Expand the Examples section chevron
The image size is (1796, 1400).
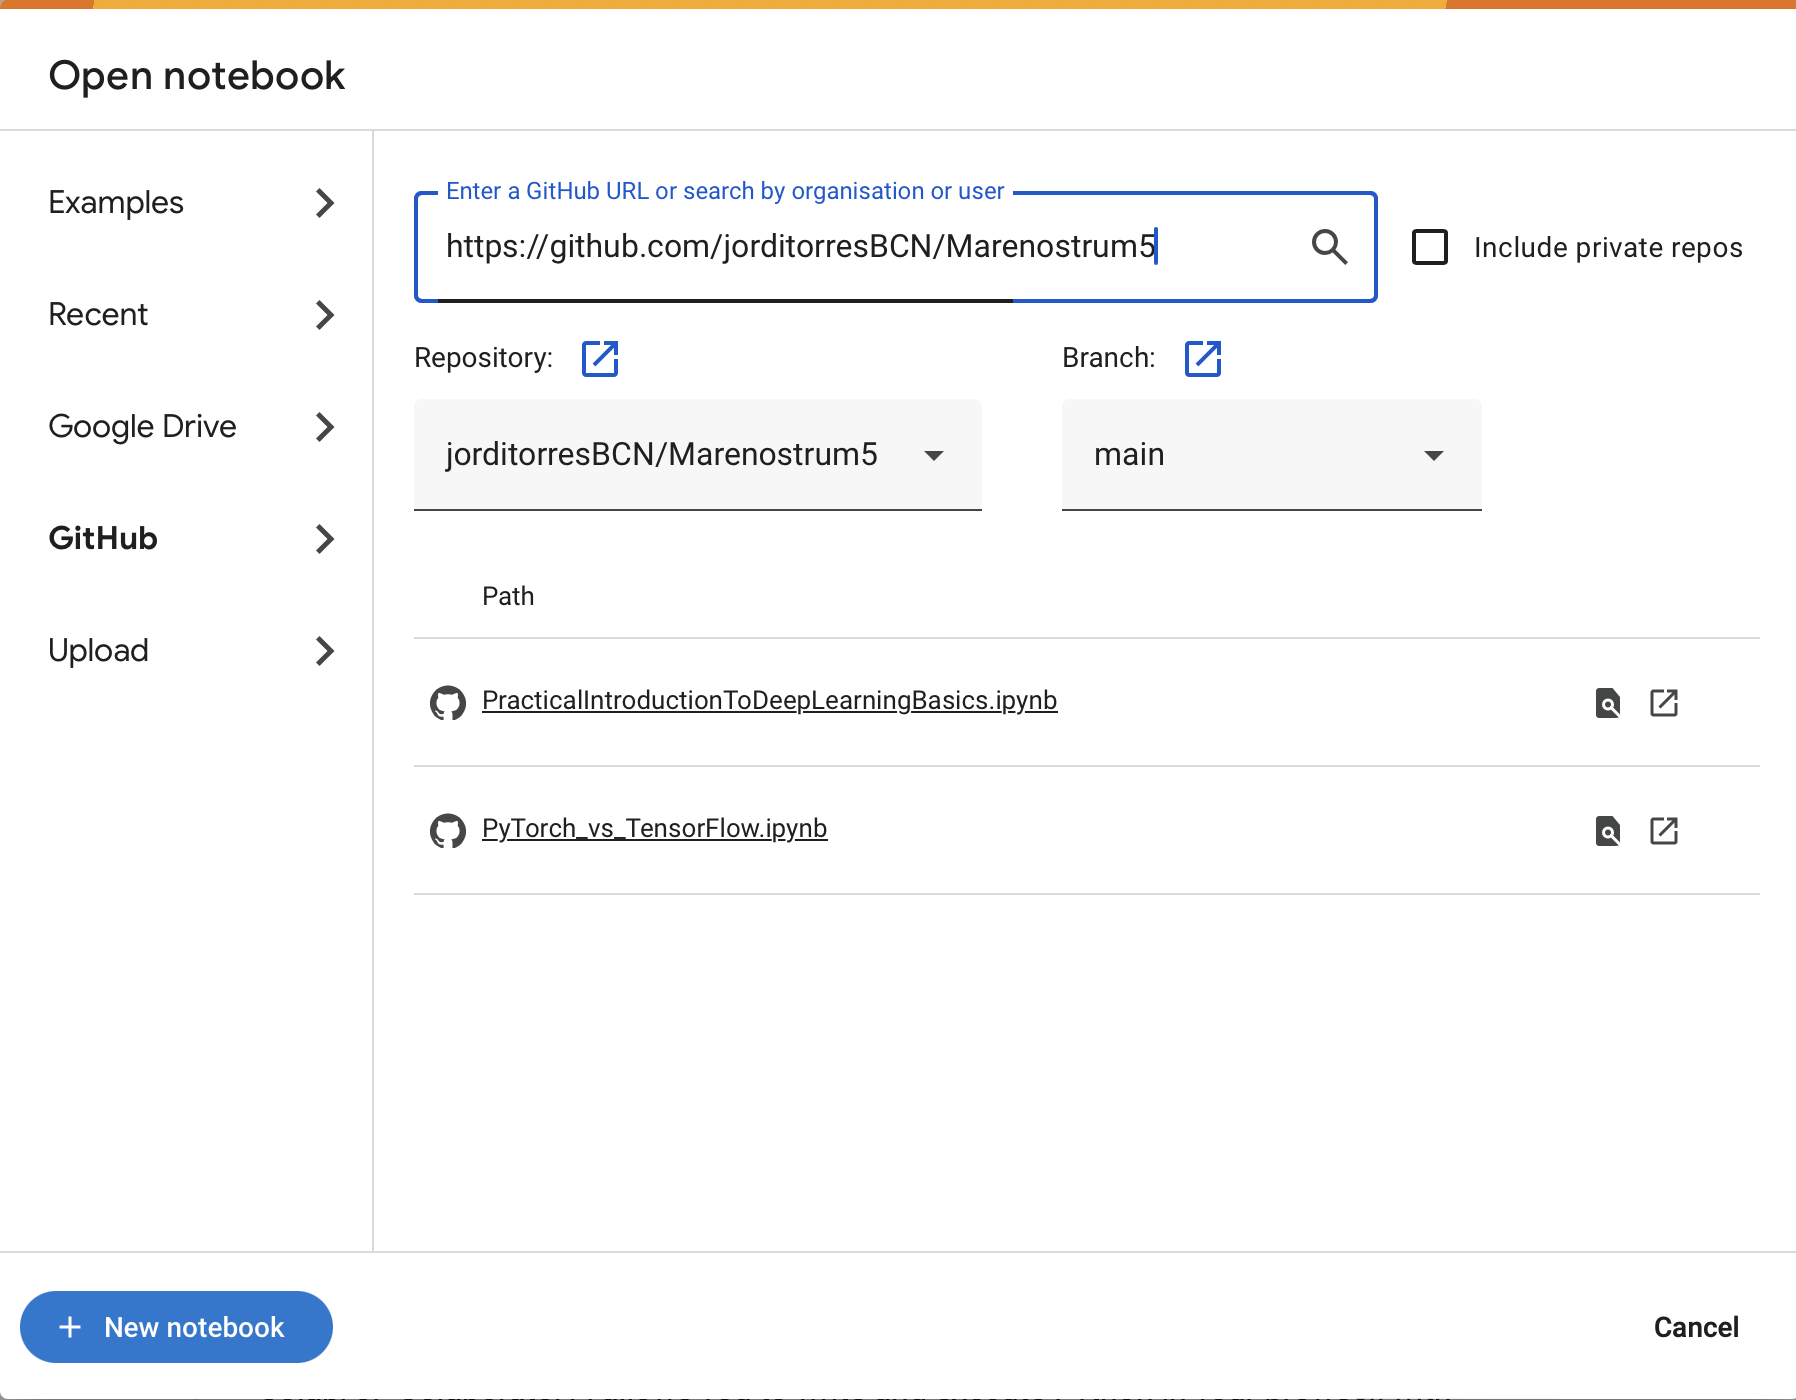click(324, 203)
